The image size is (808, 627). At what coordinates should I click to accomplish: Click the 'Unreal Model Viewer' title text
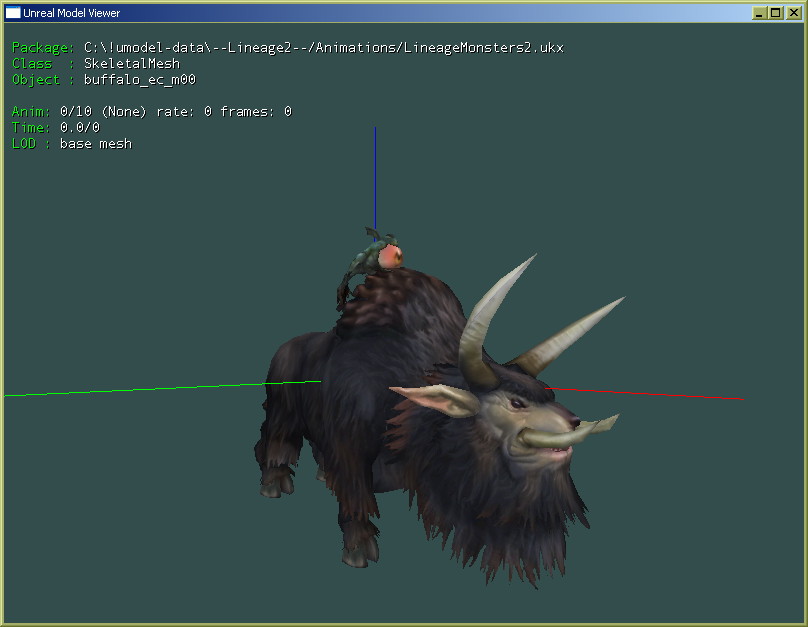click(72, 13)
